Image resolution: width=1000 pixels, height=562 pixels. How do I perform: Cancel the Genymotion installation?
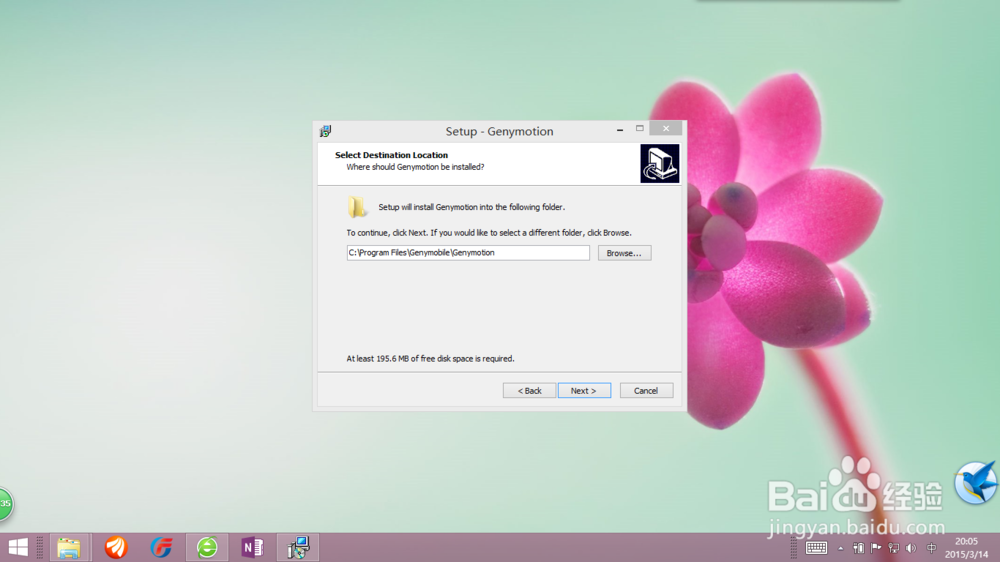click(x=646, y=390)
